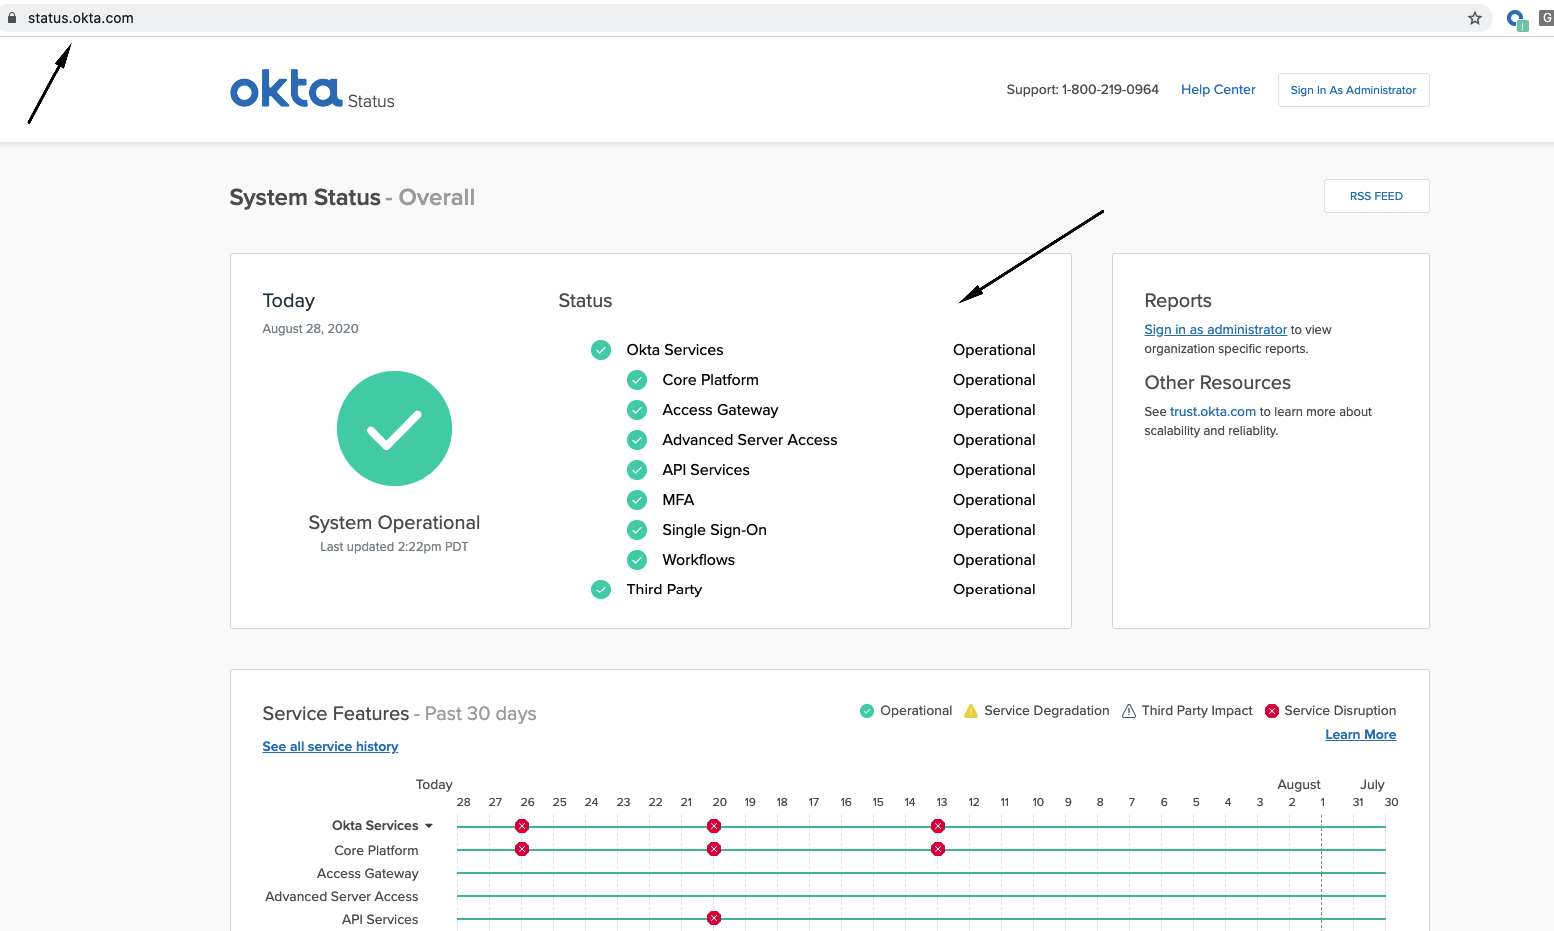This screenshot has width=1554, height=931.
Task: Click green check icon beside Third Party
Action: click(x=601, y=590)
